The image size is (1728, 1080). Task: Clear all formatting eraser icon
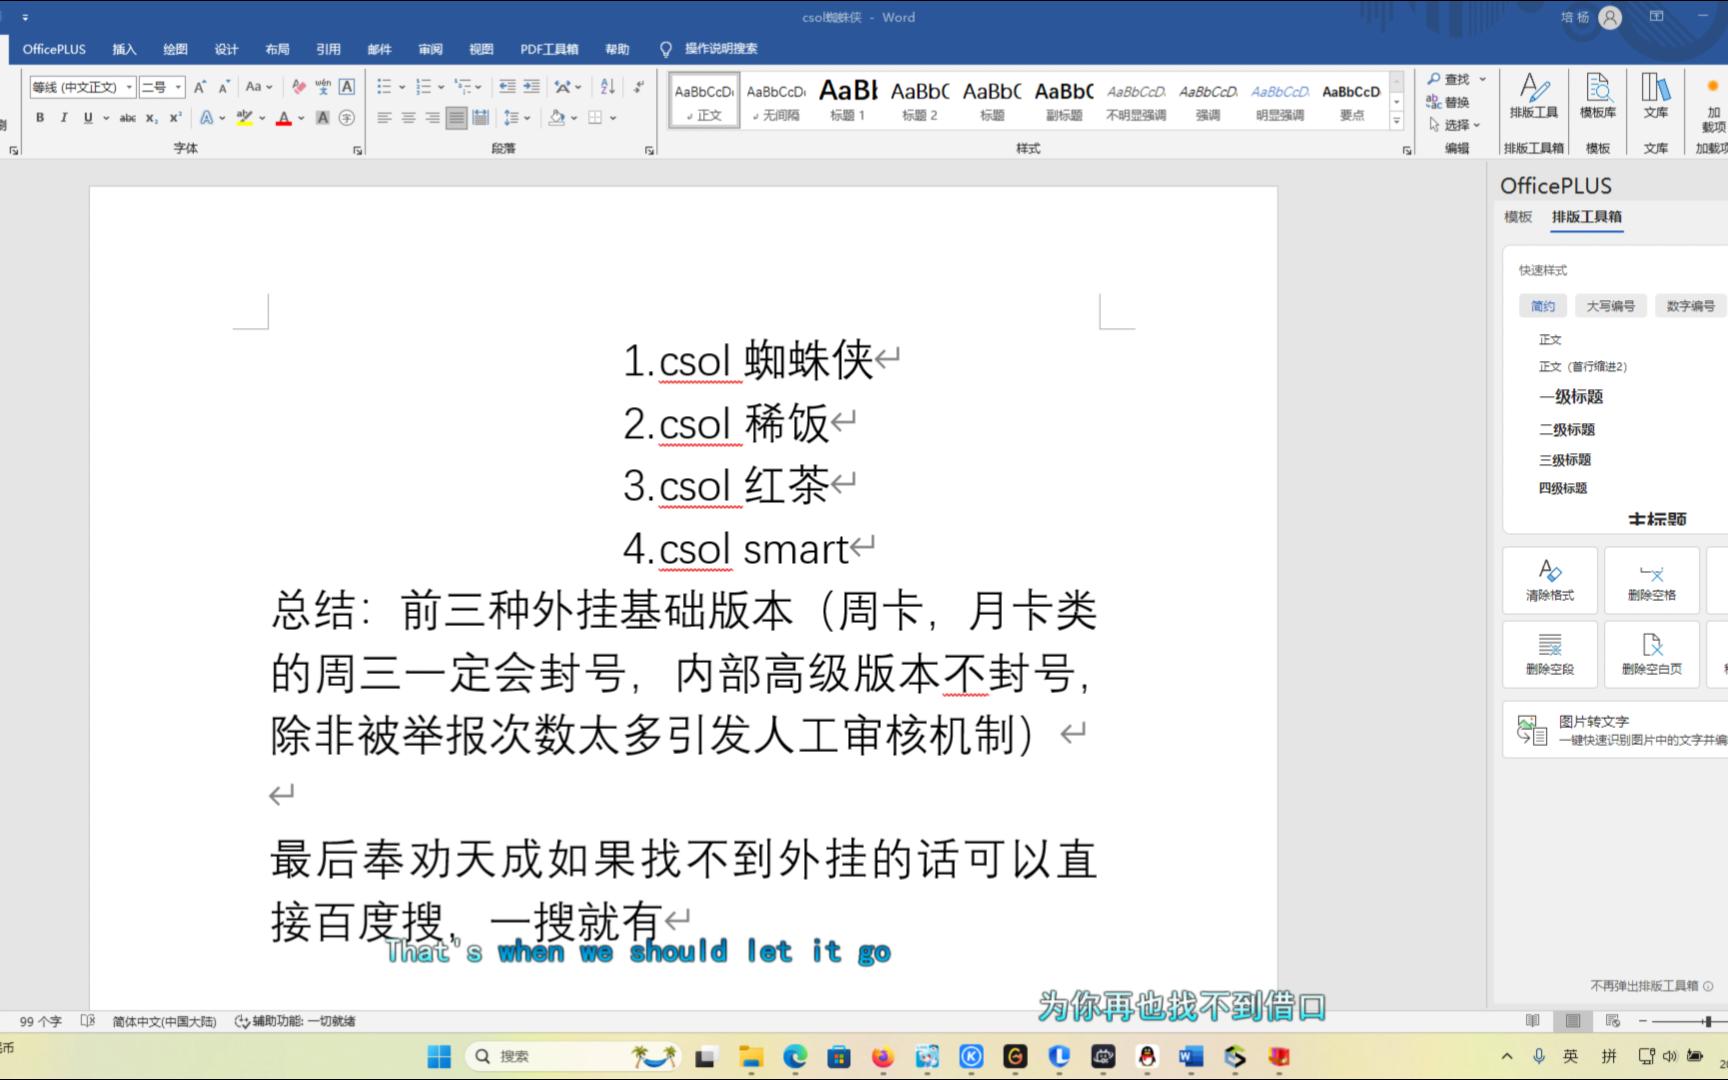click(x=298, y=87)
